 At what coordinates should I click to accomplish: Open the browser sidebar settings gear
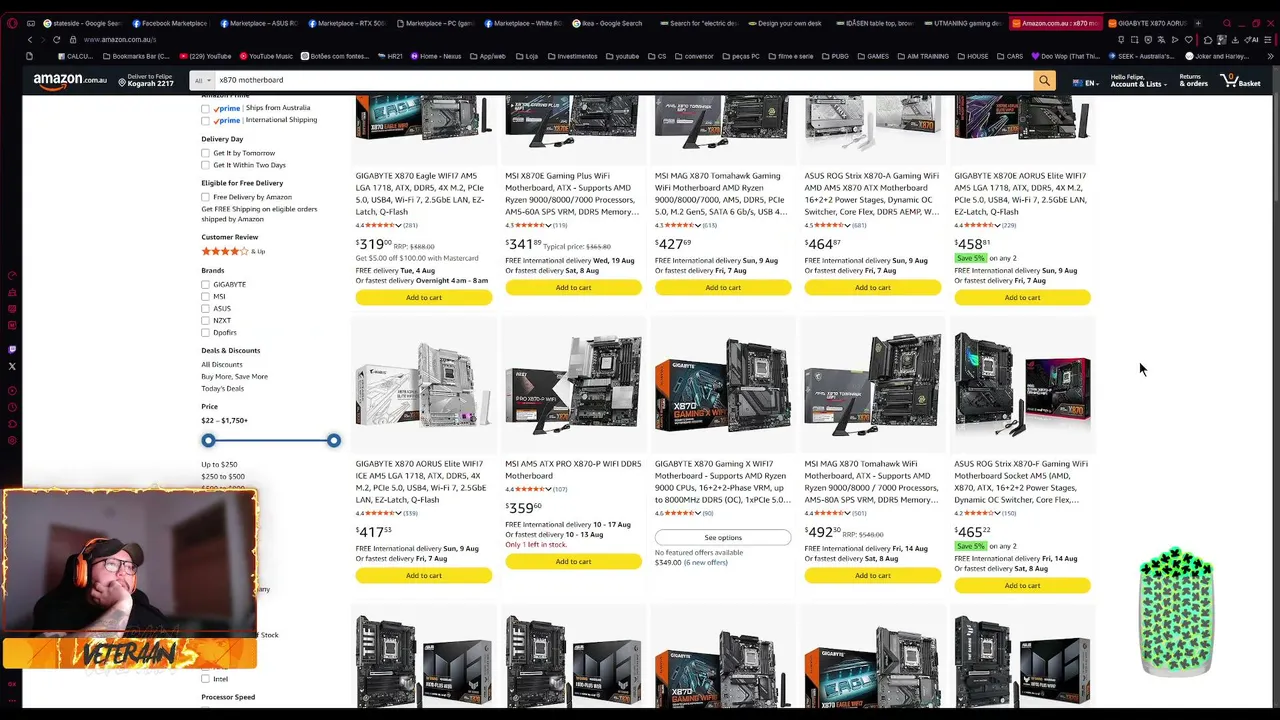12,441
